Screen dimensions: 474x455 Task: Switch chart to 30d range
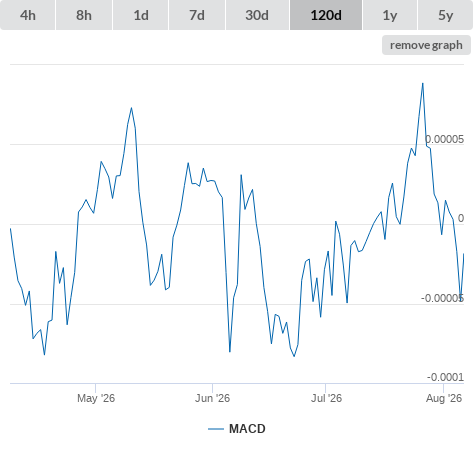257,15
